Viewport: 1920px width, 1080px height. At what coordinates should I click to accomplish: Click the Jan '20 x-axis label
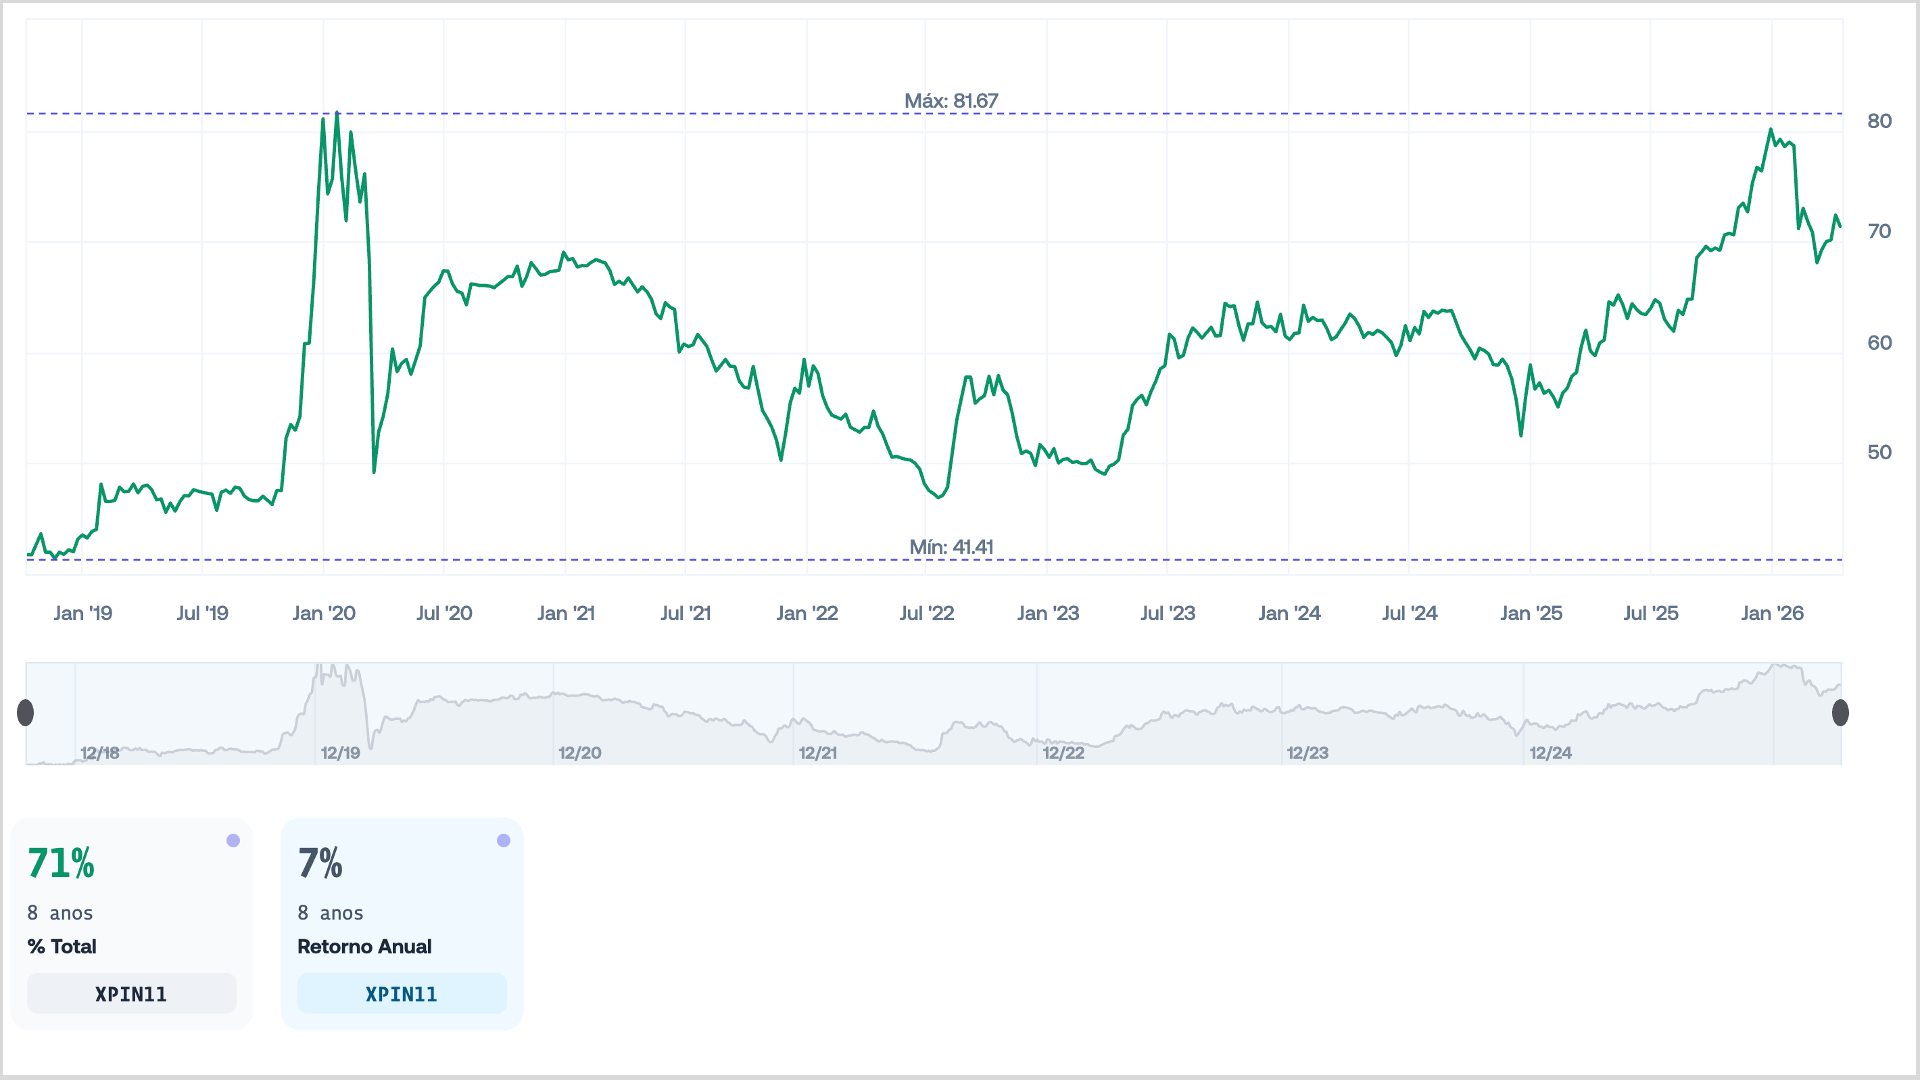point(324,613)
